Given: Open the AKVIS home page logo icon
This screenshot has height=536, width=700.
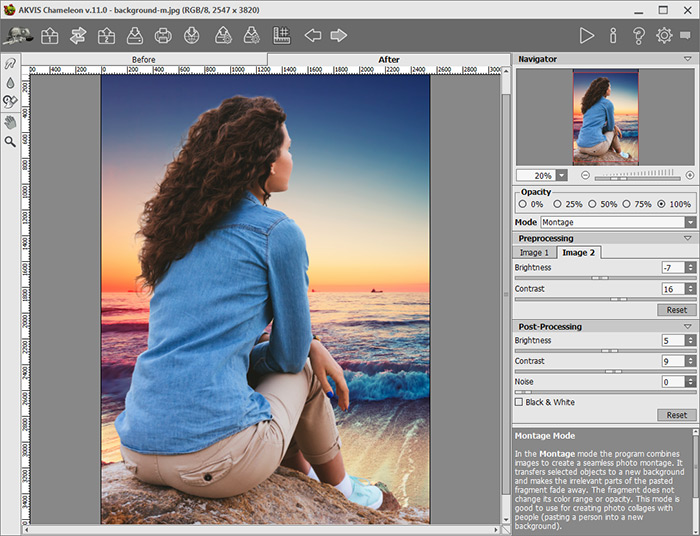Looking at the screenshot, I should tap(18, 35).
